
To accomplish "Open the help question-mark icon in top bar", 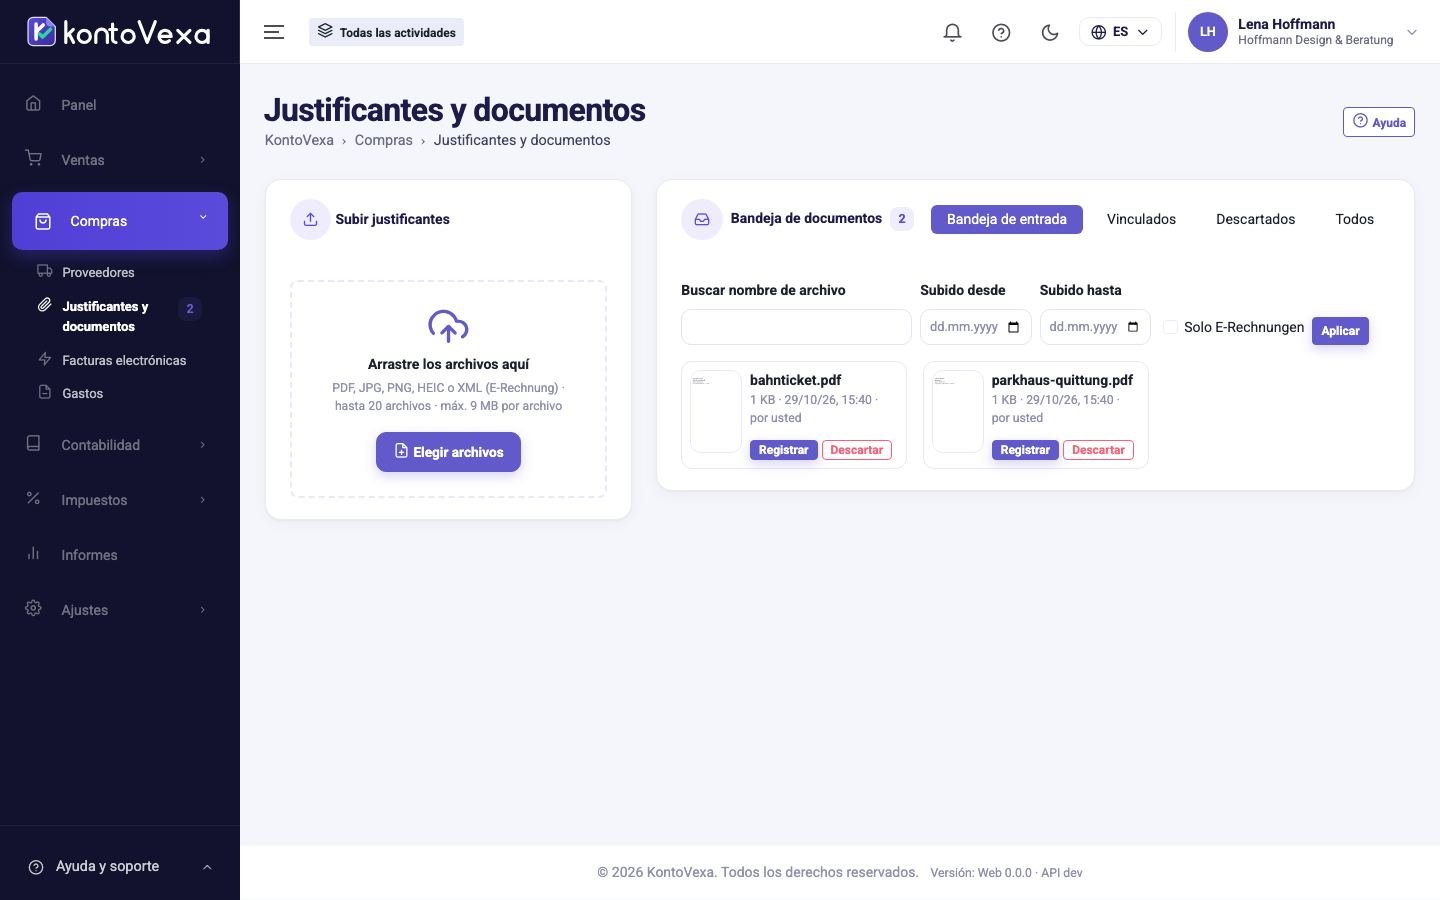I will 1001,32.
